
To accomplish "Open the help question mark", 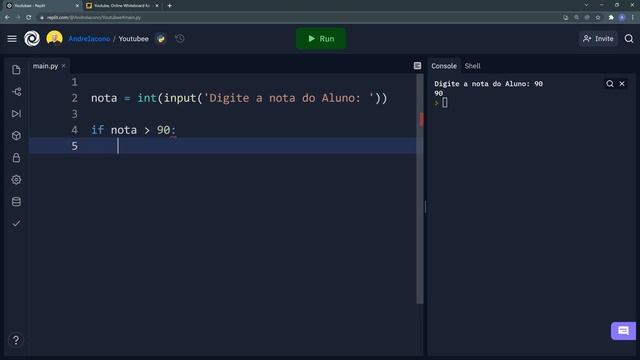I will pos(16,340).
